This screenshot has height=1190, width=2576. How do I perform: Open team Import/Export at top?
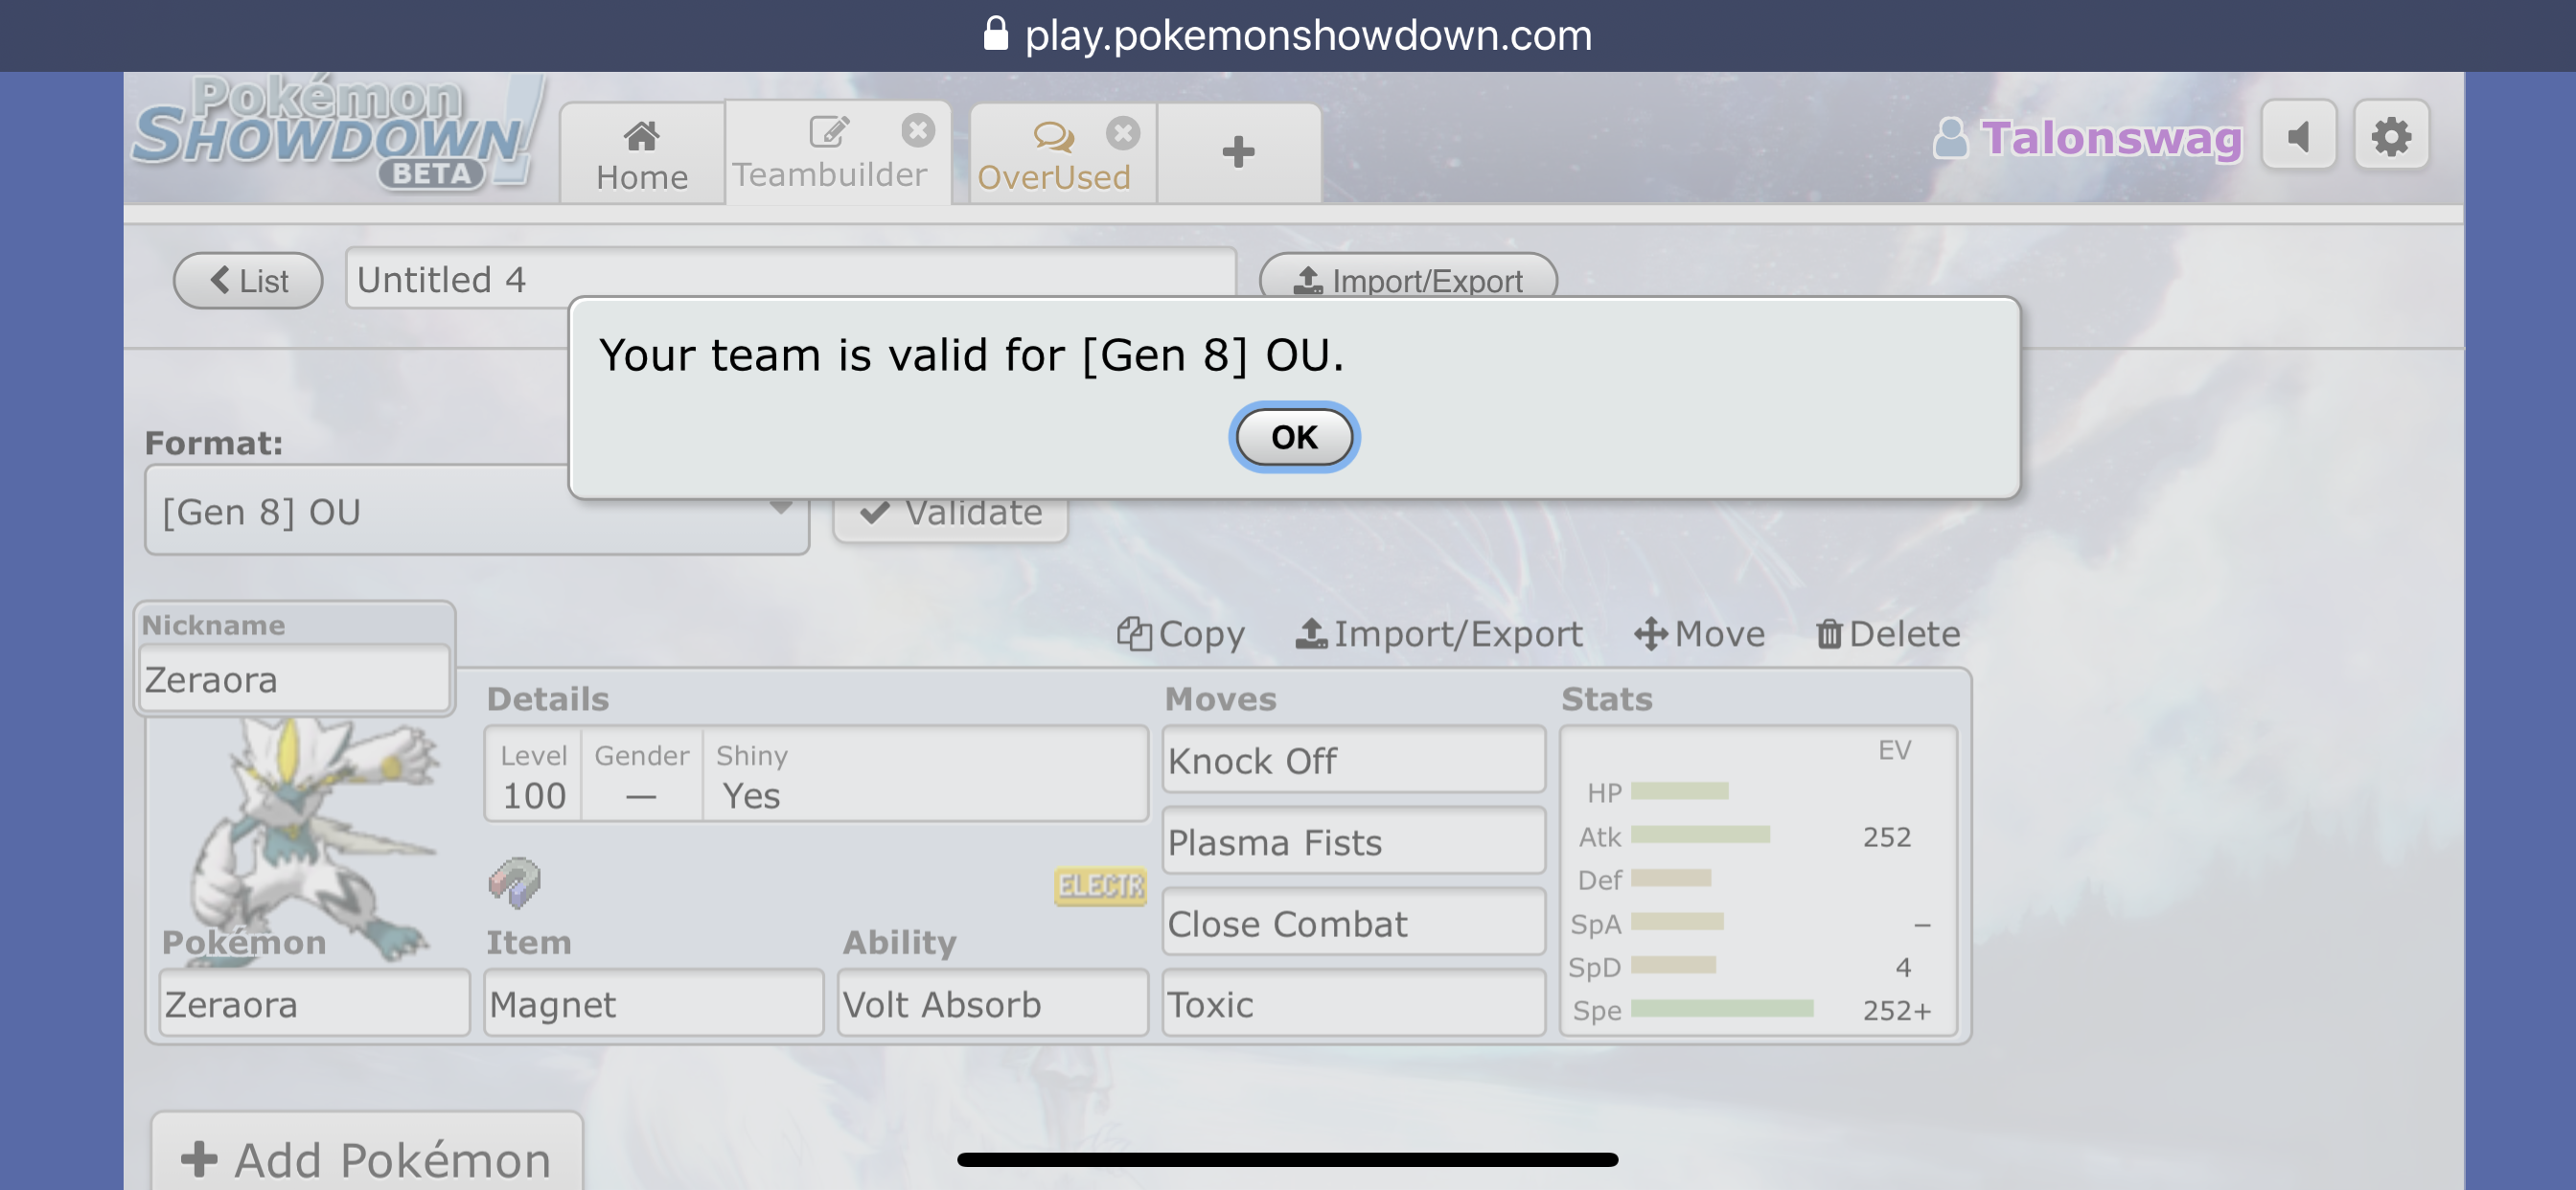[1408, 279]
